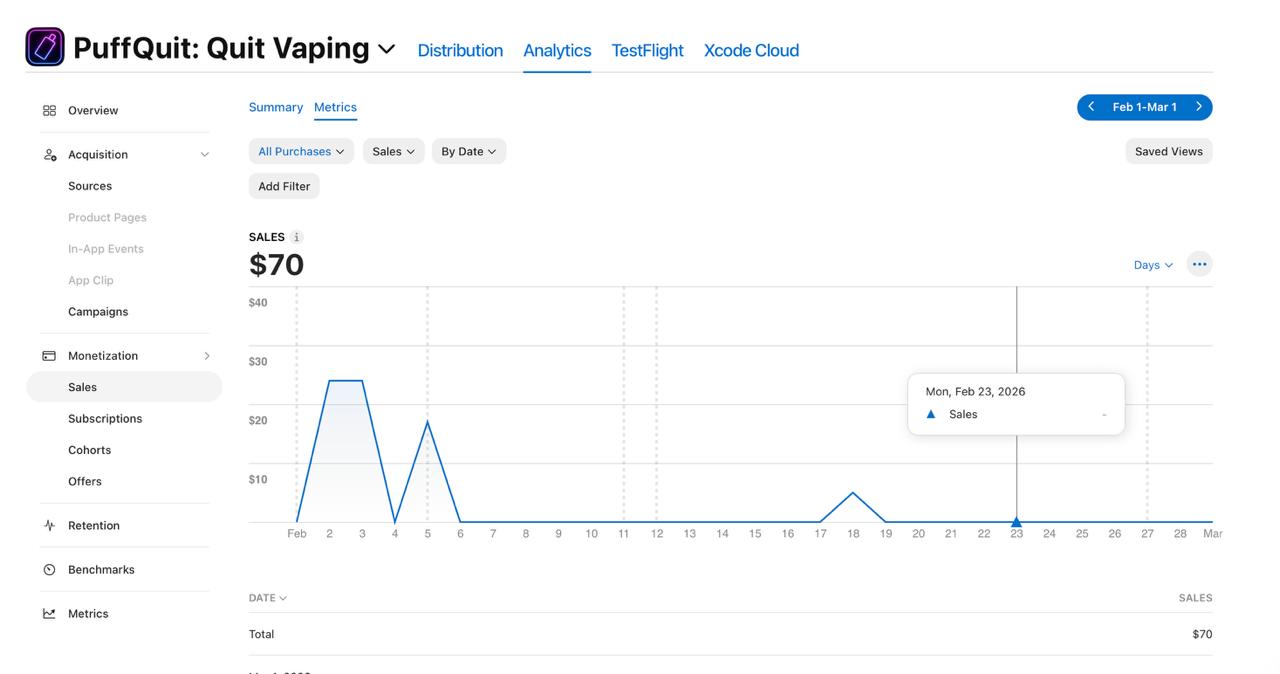The image size is (1280, 674).
Task: Click the Monetization card icon
Action: point(49,356)
